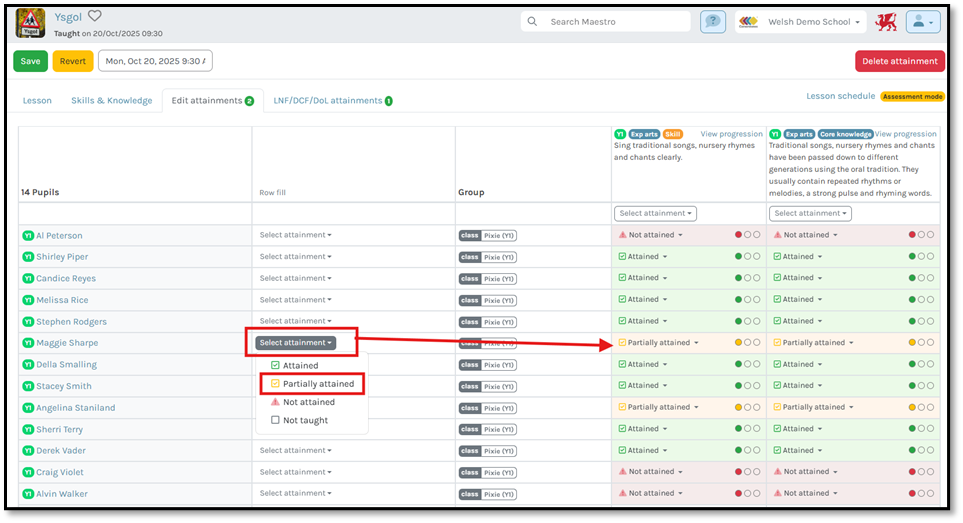963x523 pixels.
Task: Choose Partially attained in the dropdown list
Action: [317, 384]
